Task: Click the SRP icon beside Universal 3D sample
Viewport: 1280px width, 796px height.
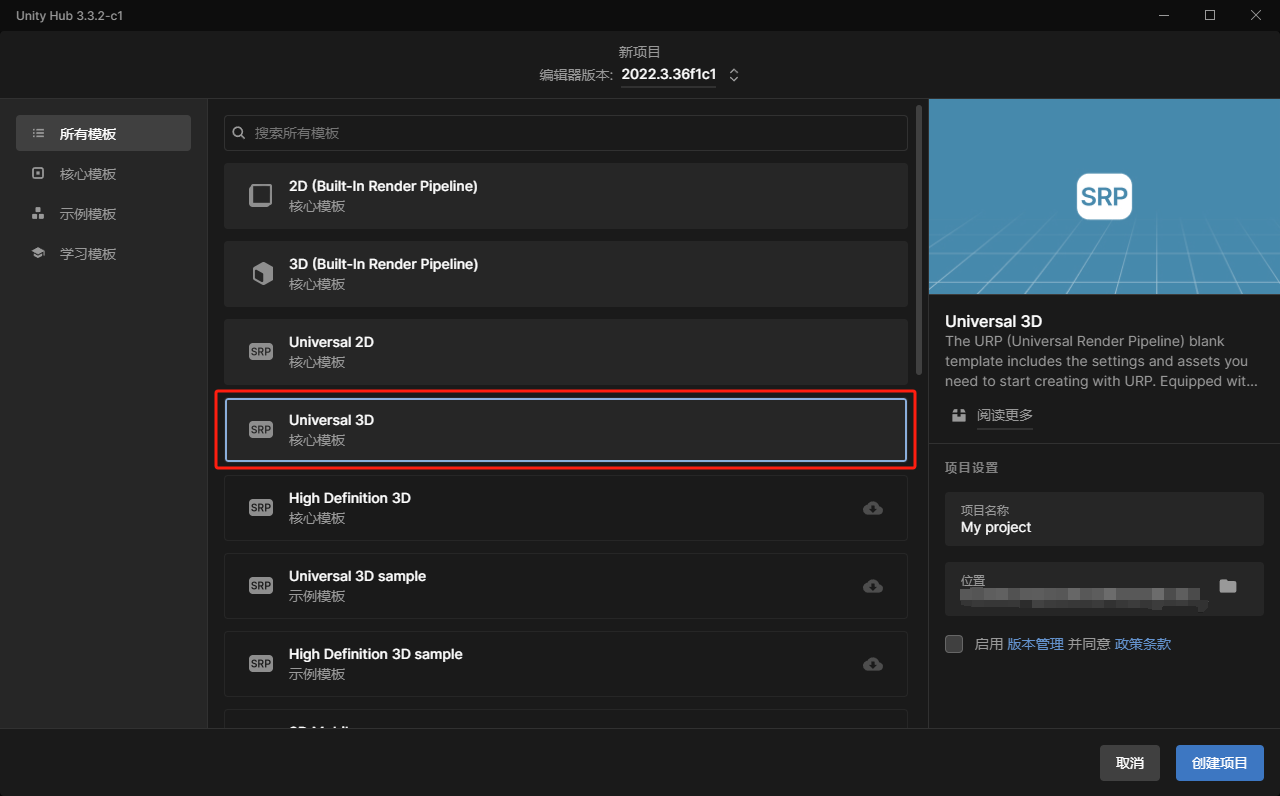Action: 261,585
